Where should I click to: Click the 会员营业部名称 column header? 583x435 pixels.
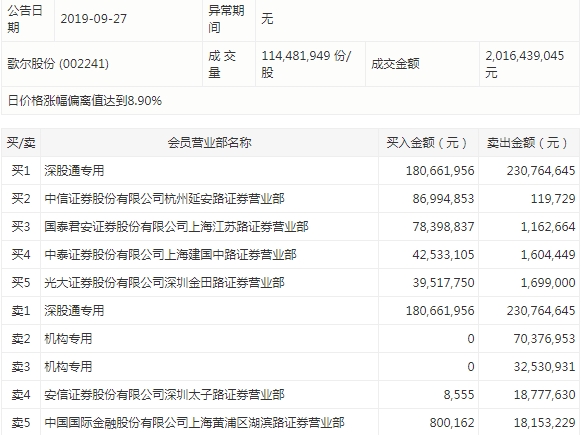tap(209, 142)
